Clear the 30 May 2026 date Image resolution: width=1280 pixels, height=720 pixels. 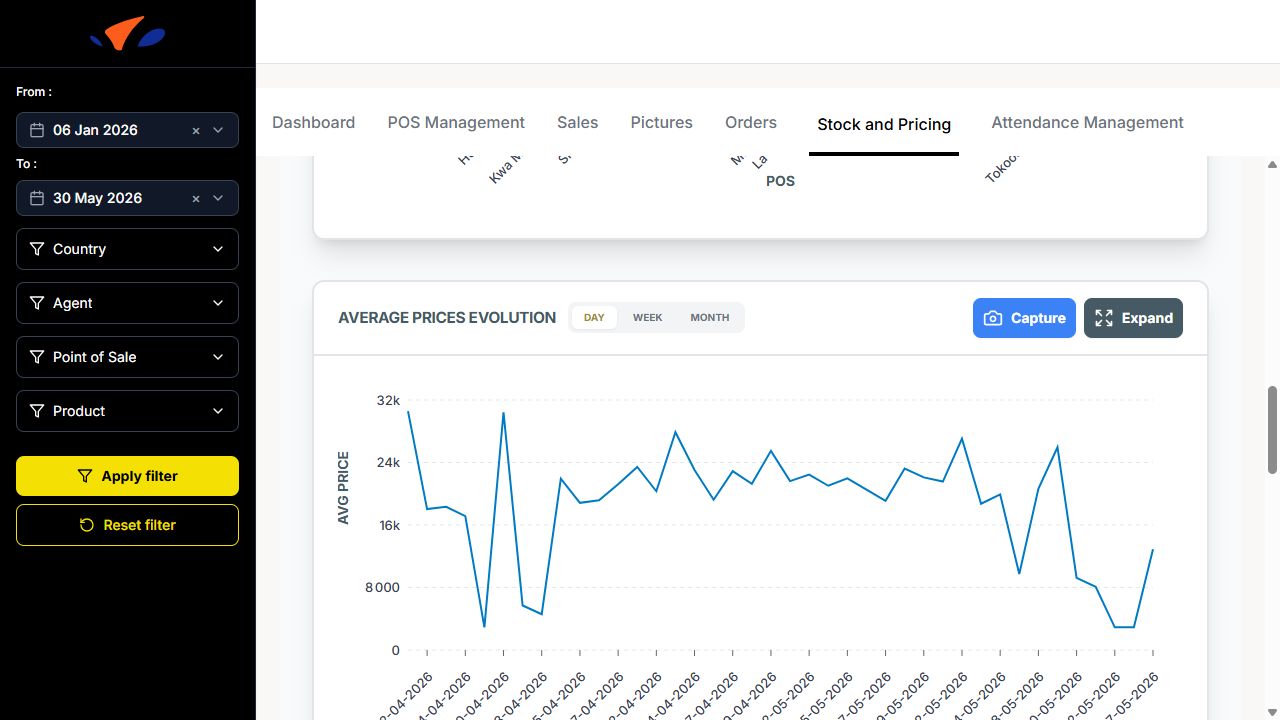[x=196, y=198]
